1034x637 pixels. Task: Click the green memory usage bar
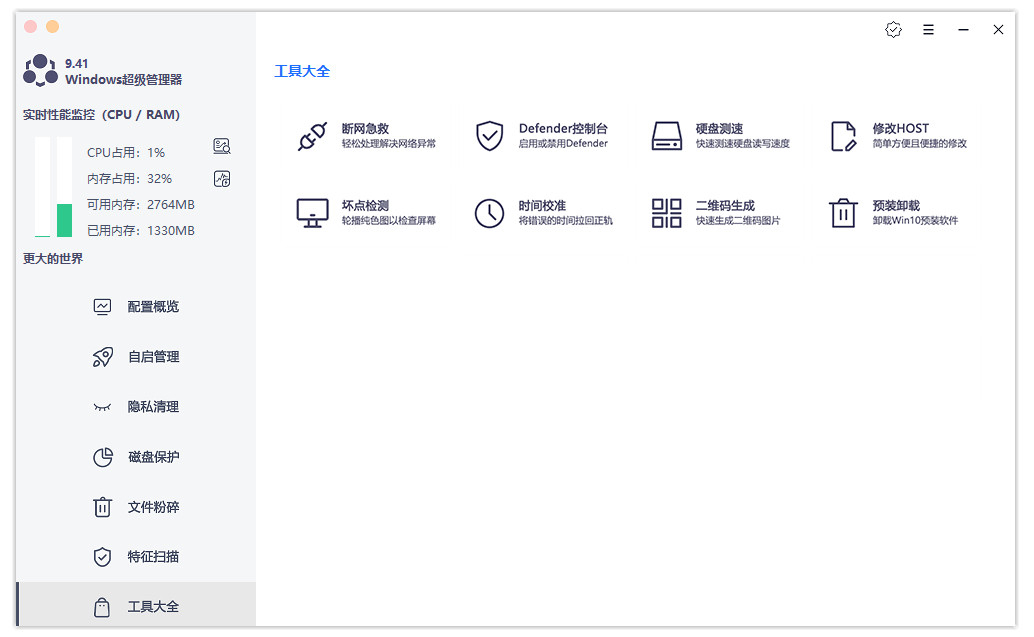[x=66, y=215]
